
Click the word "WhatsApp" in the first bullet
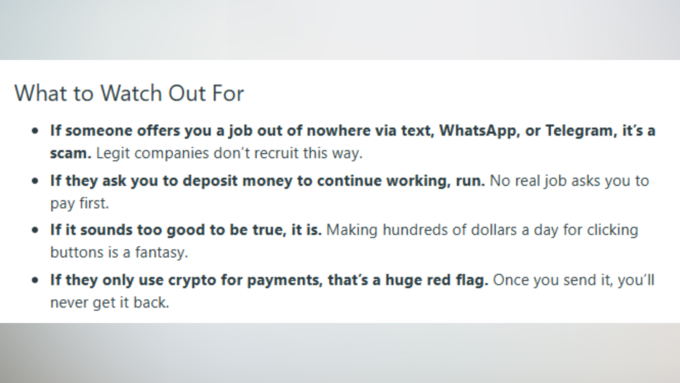pos(479,131)
